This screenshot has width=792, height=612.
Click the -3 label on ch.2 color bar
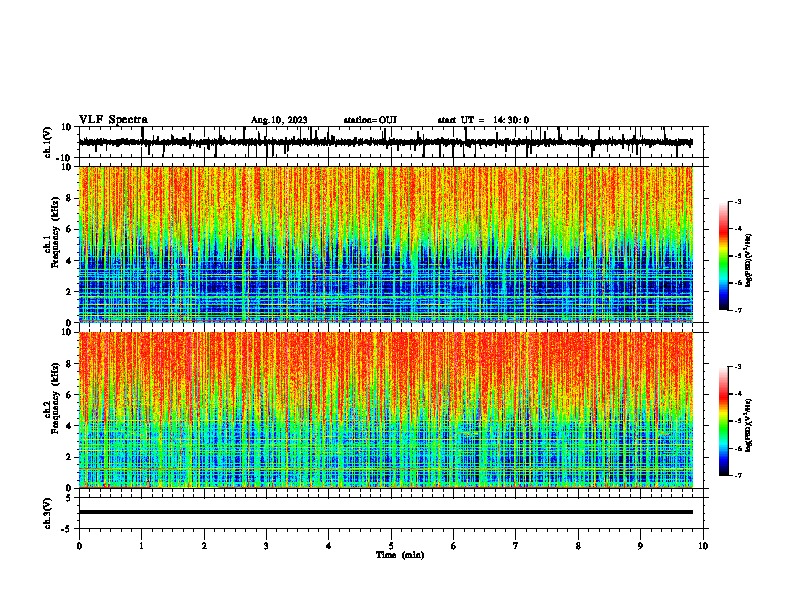coord(738,367)
